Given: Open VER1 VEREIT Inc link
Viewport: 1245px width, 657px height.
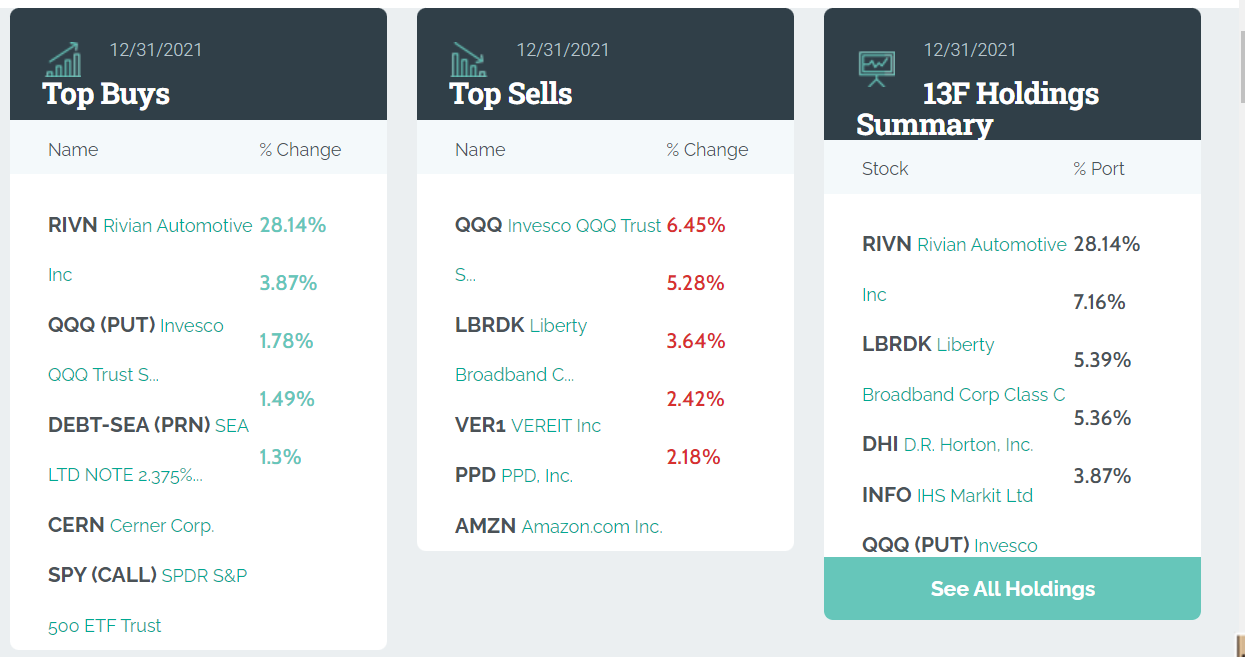Looking at the screenshot, I should [528, 425].
